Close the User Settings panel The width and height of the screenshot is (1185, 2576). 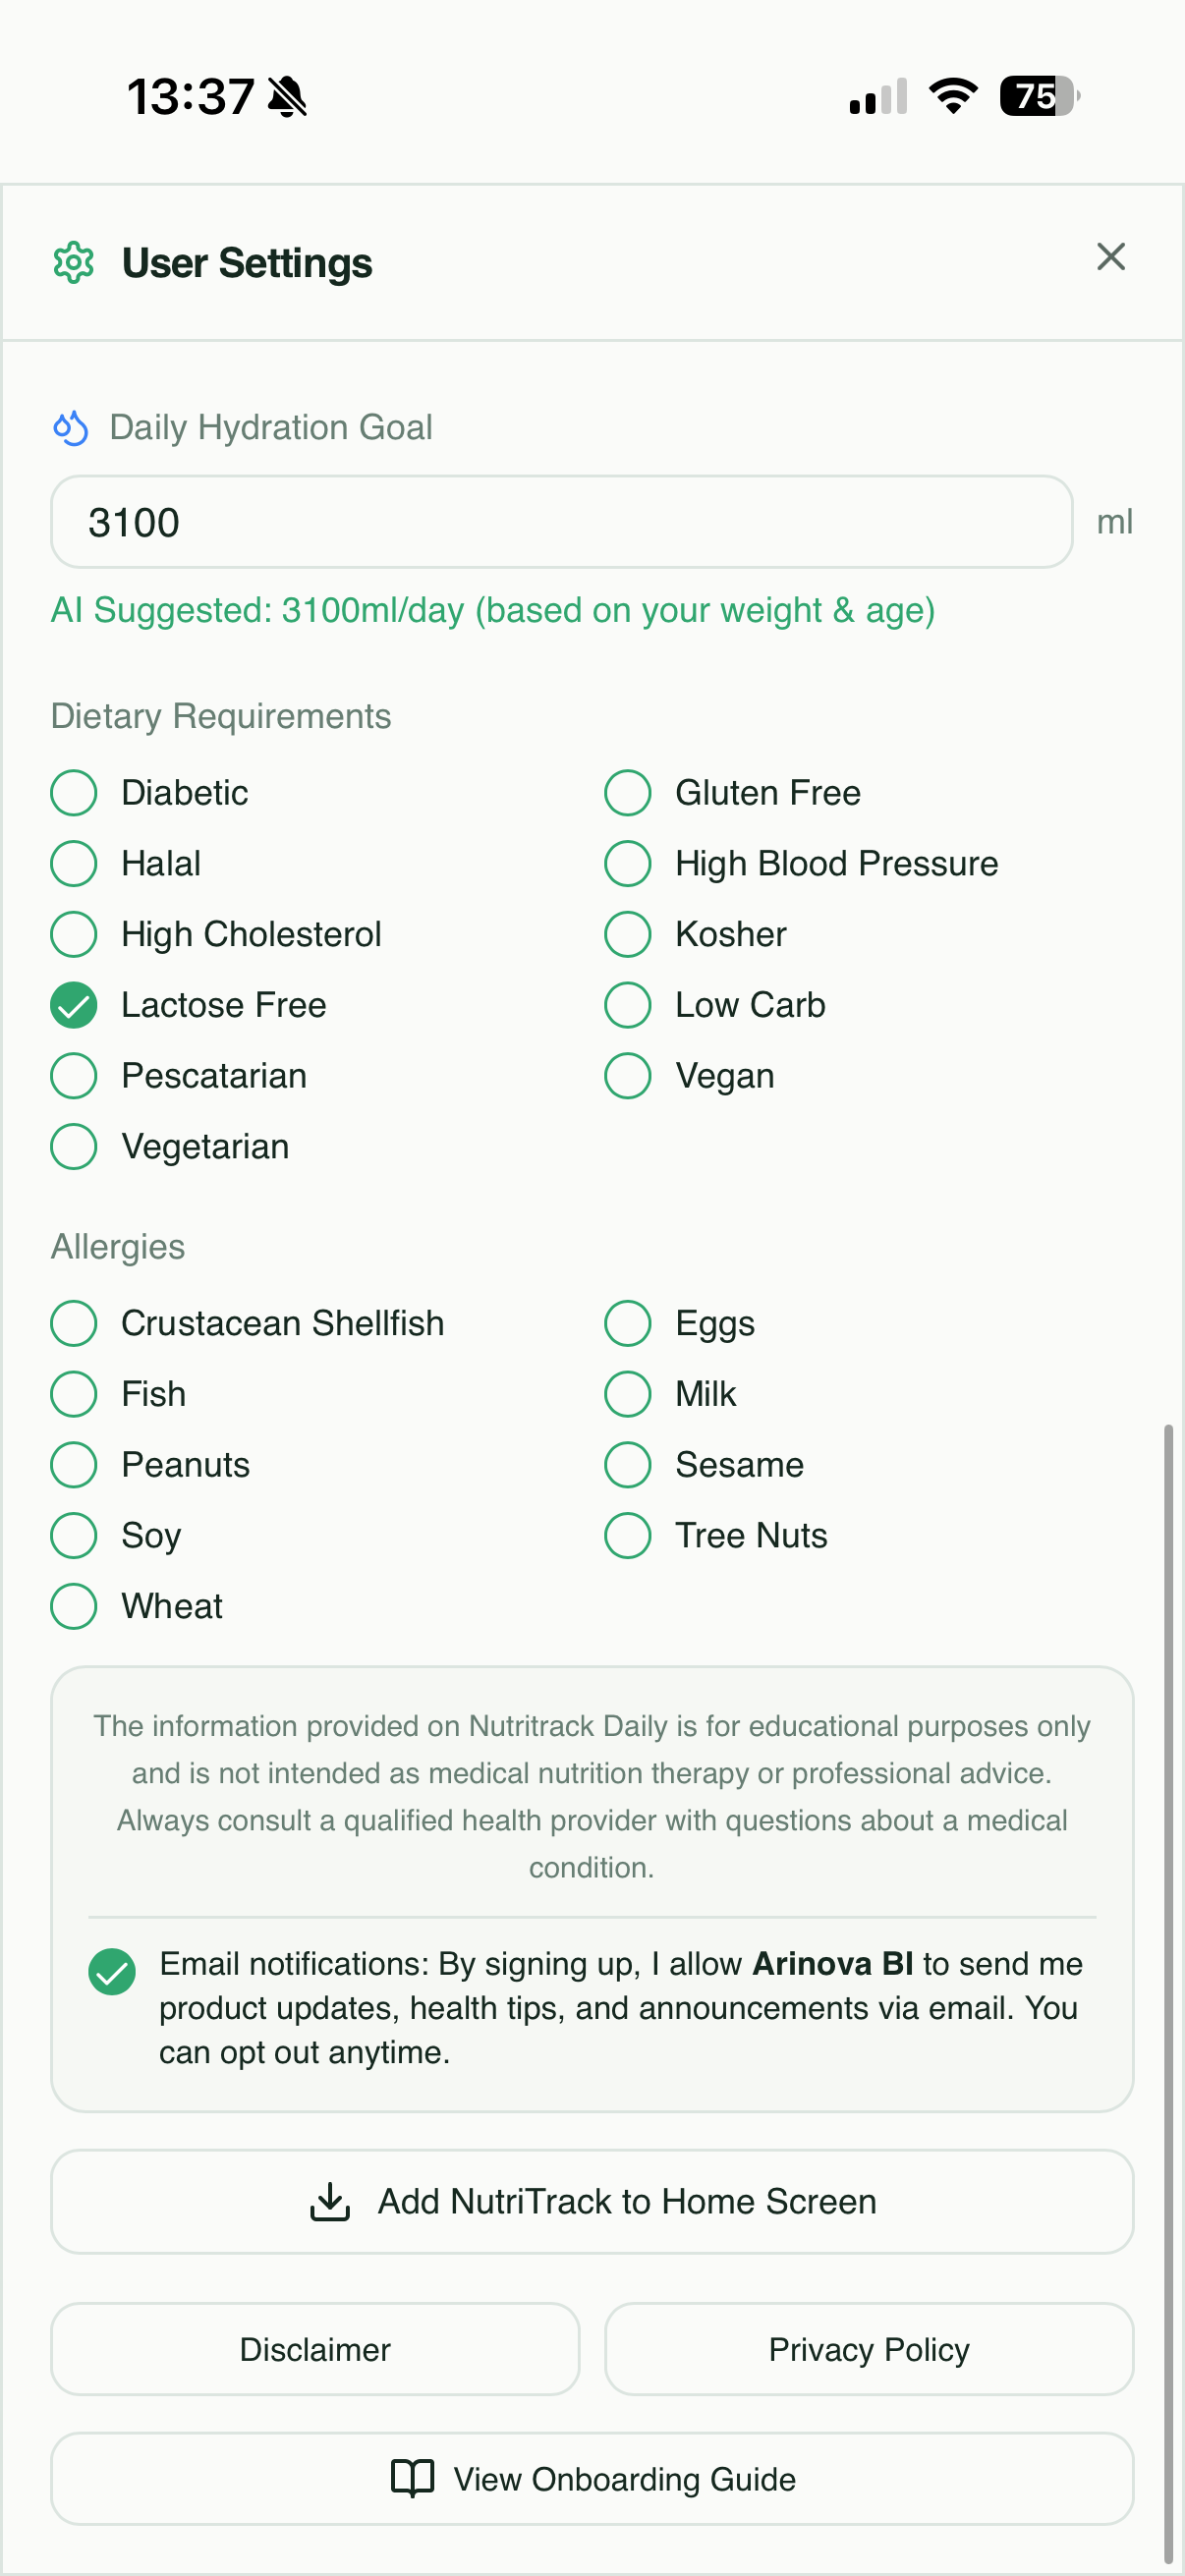(1110, 257)
